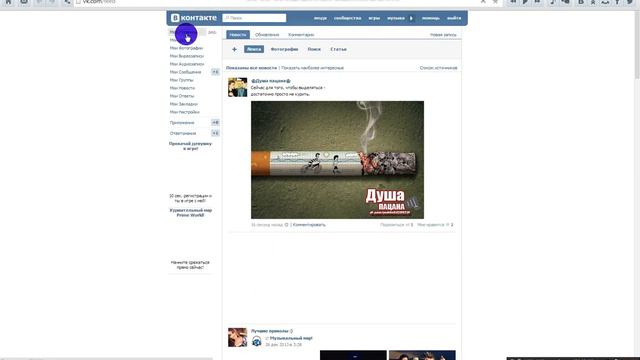Click the 'Удивительный мир Prime World!' ad
The image size is (640, 360).
(x=190, y=213)
